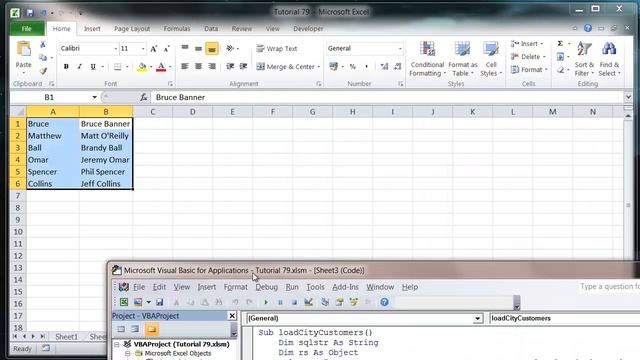Pick the yellow Fill Color bucket
This screenshot has height=360, width=640.
click(142, 67)
